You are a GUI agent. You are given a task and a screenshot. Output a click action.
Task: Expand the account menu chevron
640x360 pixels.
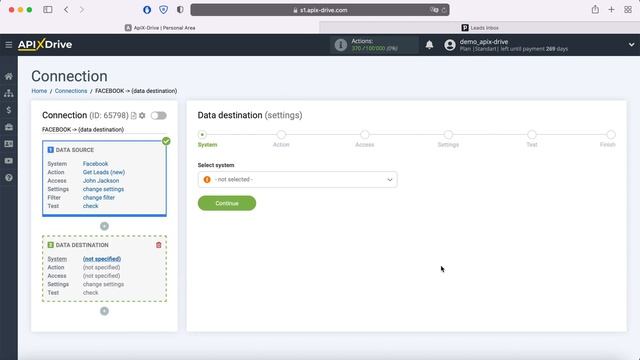click(x=631, y=44)
